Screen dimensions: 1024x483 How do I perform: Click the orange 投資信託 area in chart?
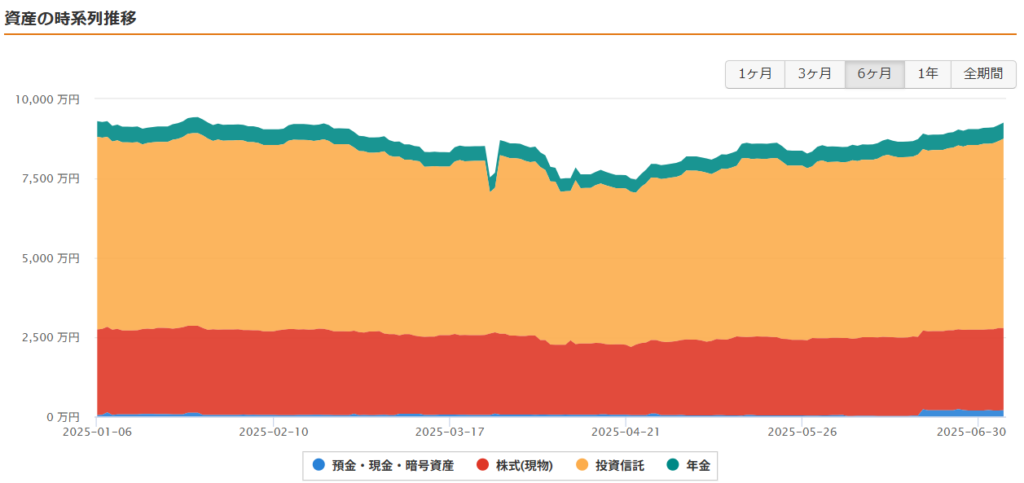click(x=522, y=261)
